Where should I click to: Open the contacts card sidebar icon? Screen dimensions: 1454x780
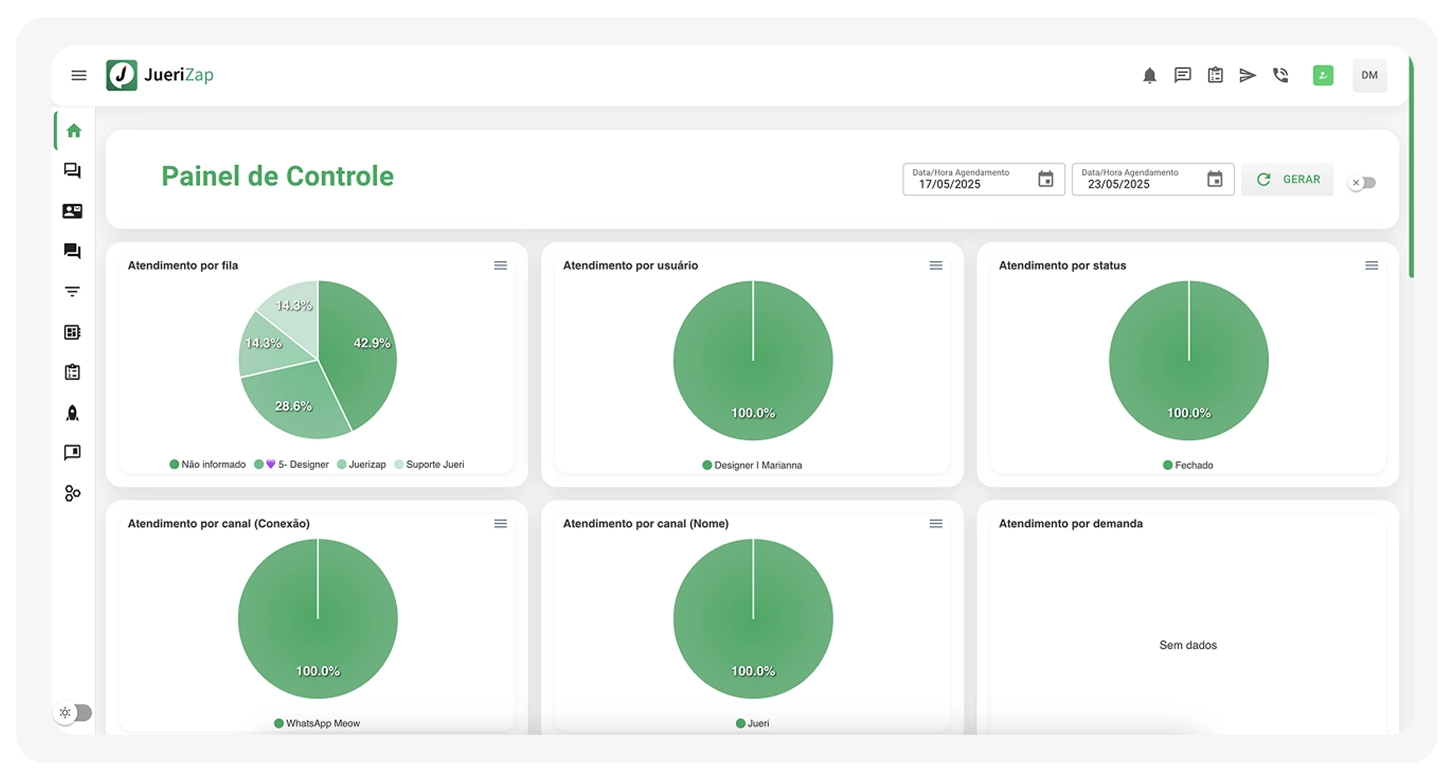[x=72, y=211]
